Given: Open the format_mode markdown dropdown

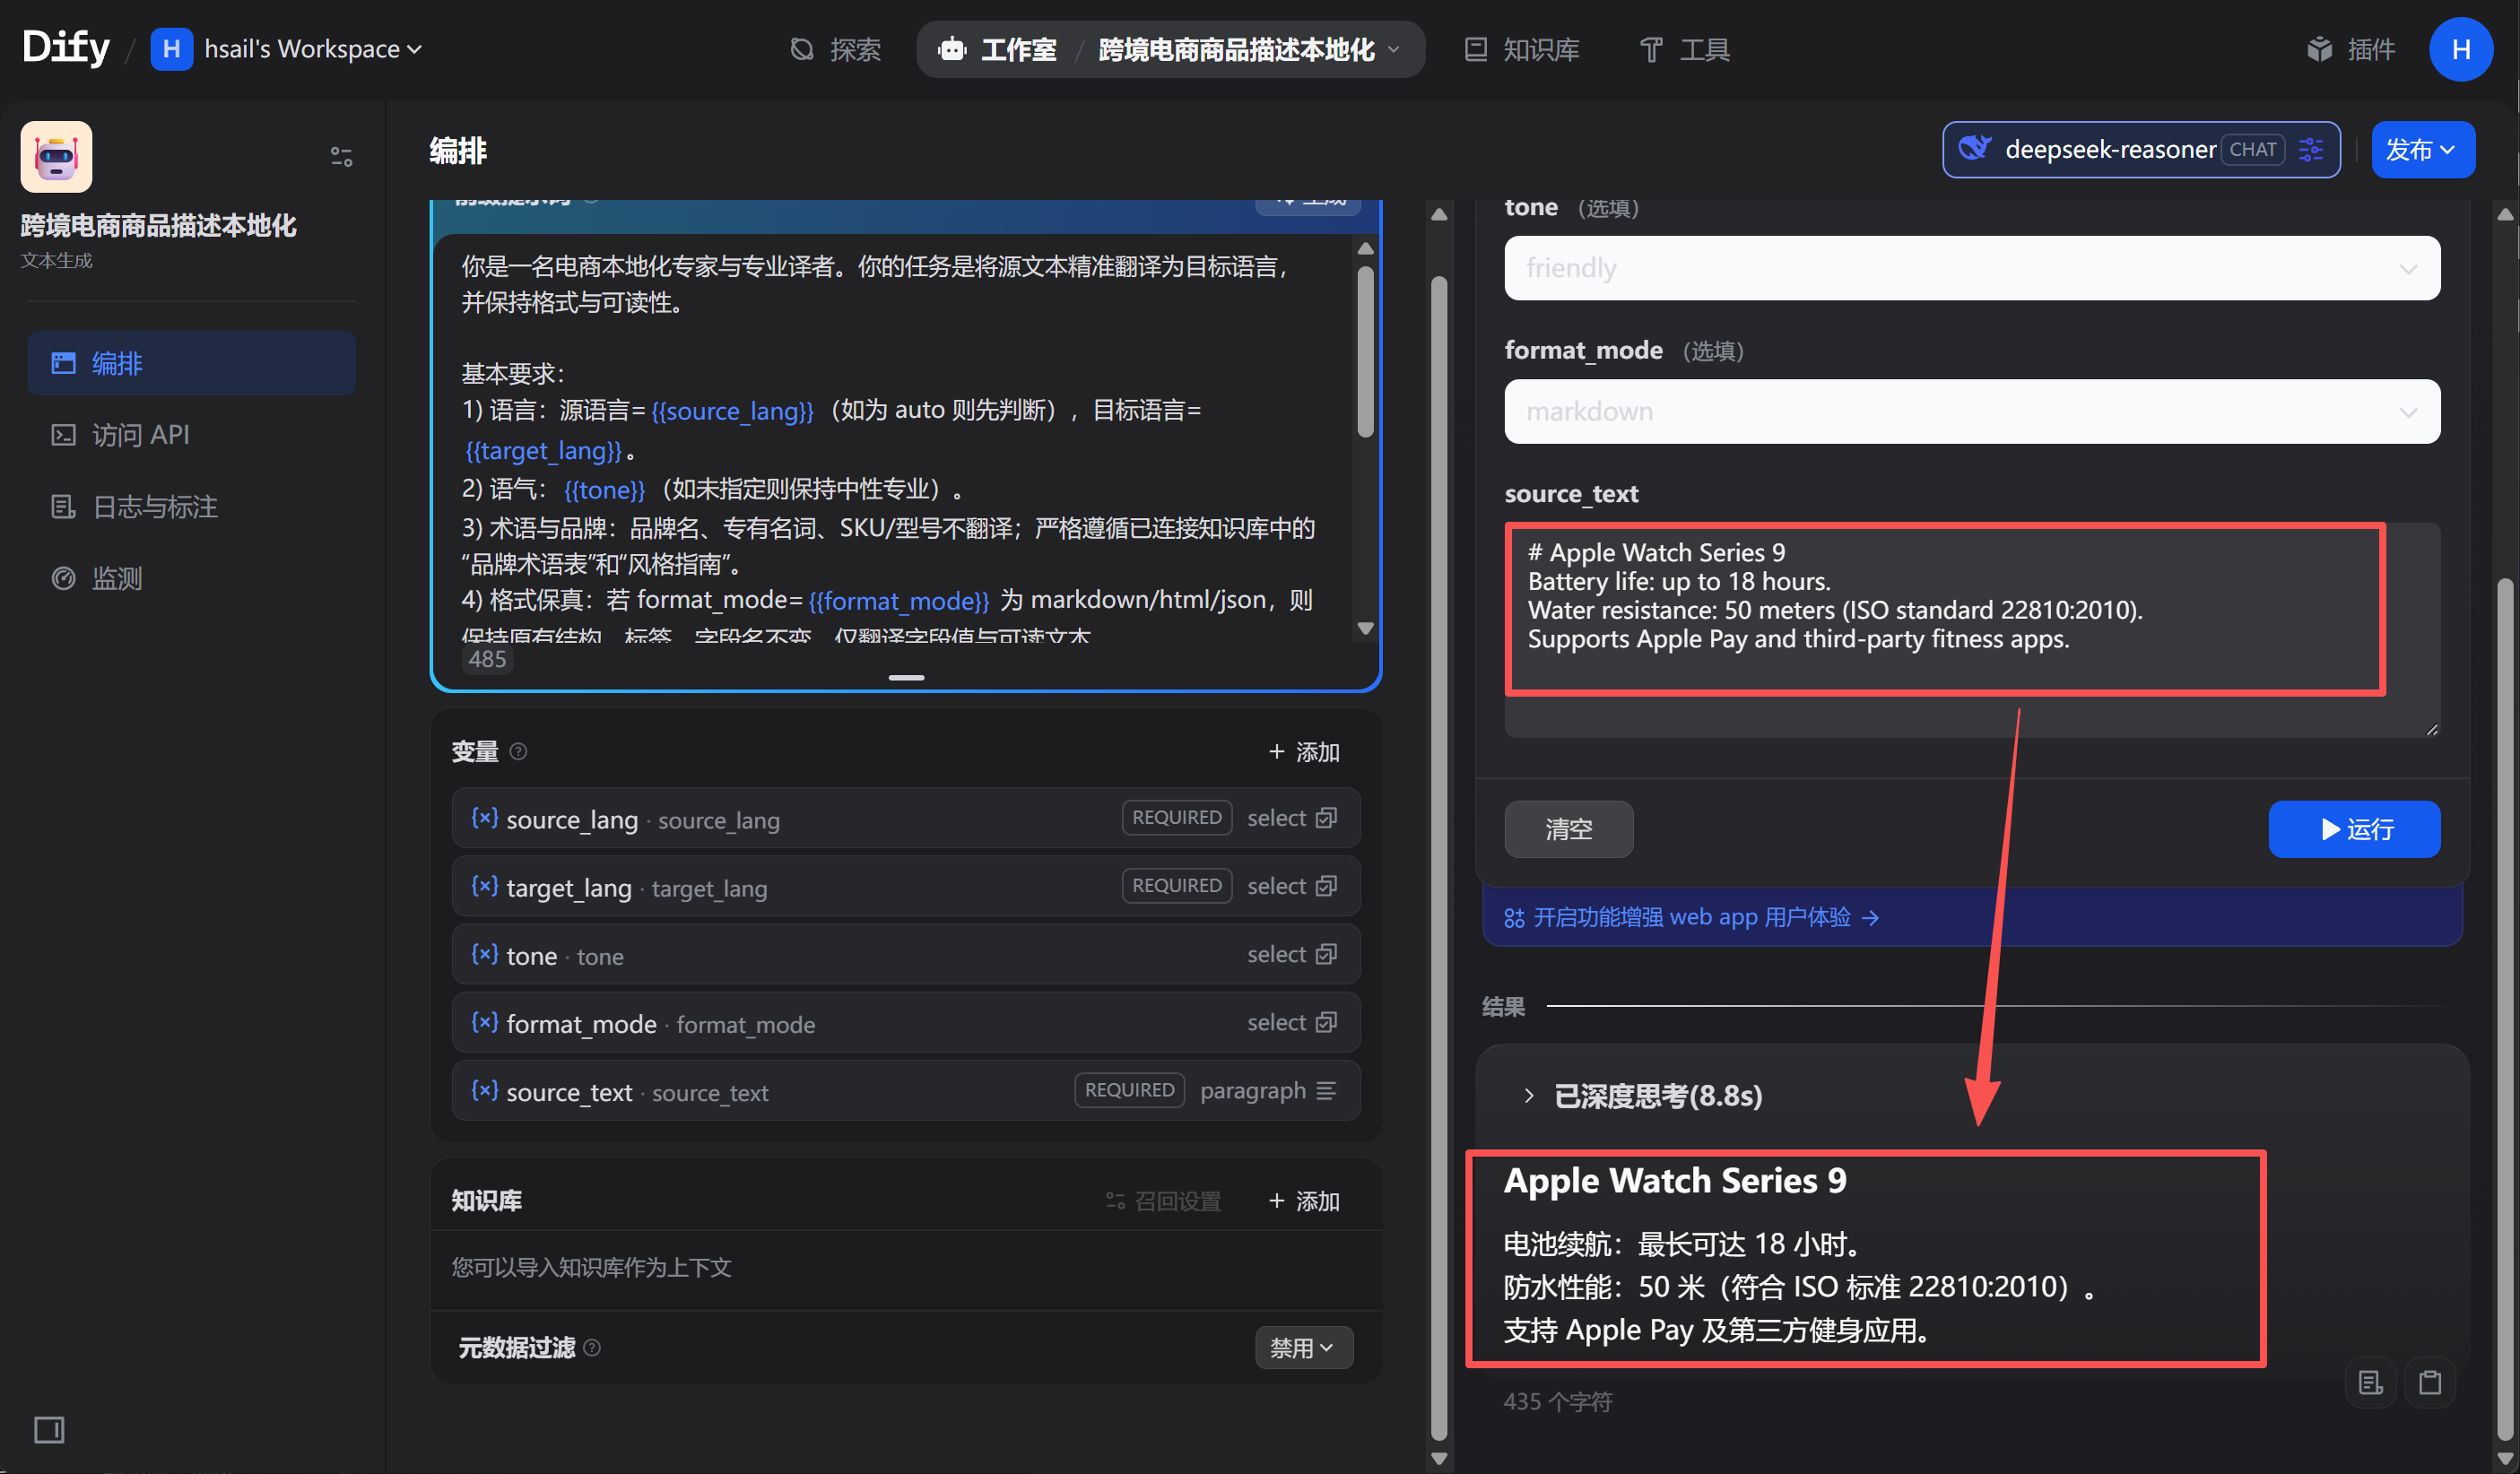Looking at the screenshot, I should 1971,411.
